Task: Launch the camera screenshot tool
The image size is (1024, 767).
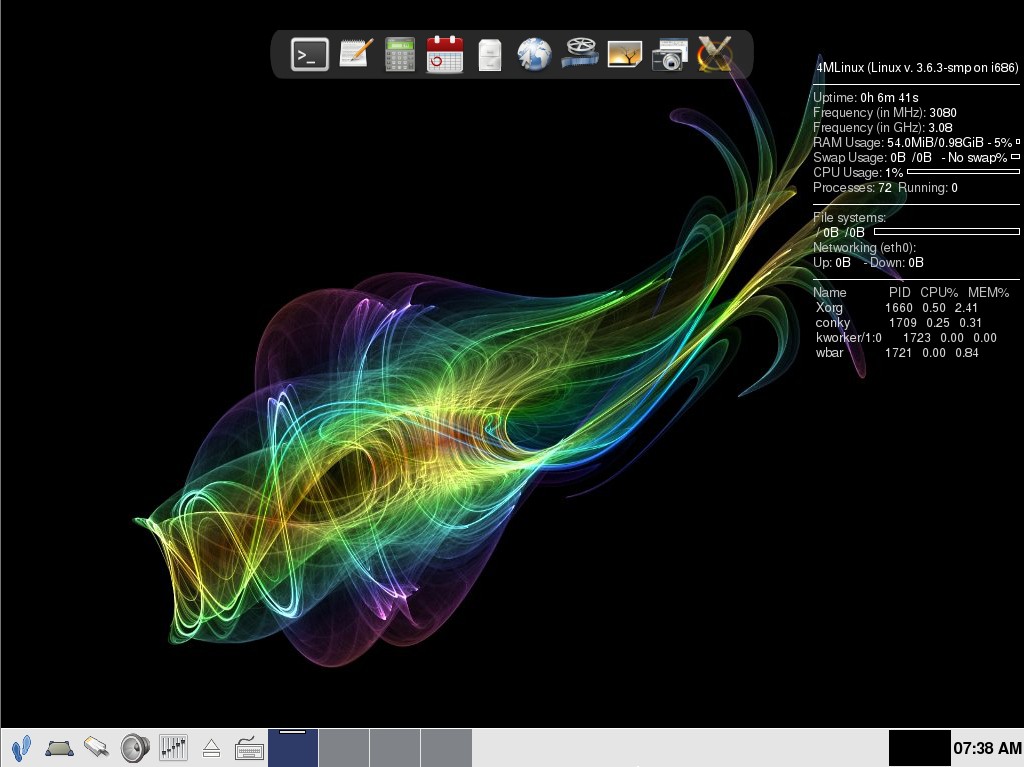Action: 668,55
